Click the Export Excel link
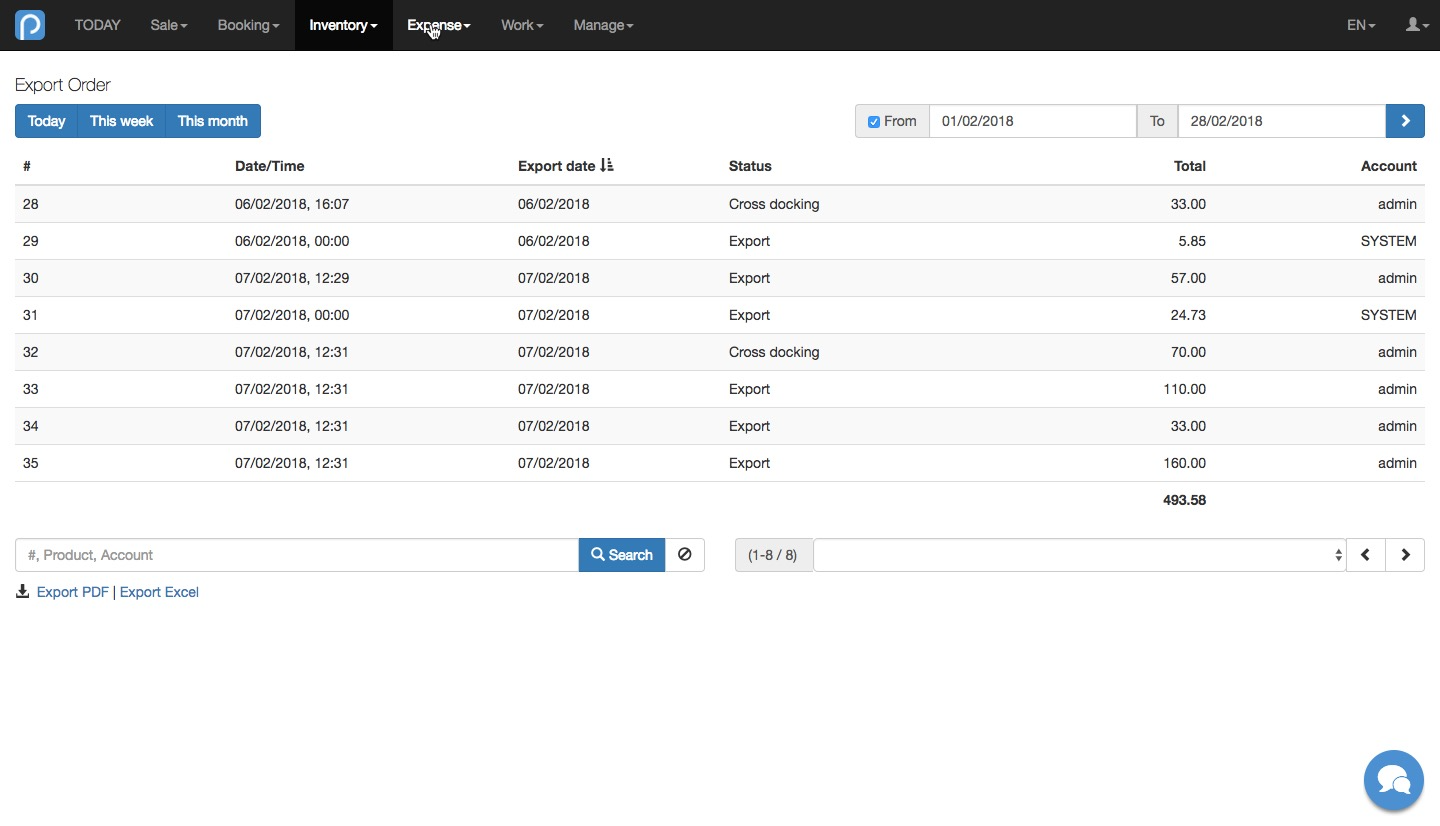 click(x=159, y=592)
